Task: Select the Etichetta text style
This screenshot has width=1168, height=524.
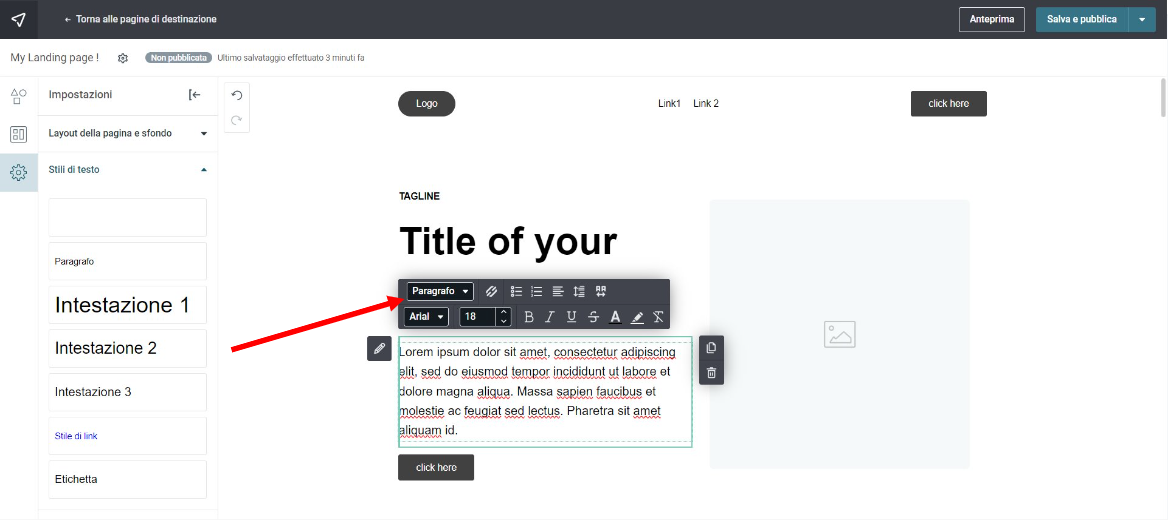Action: coord(127,479)
